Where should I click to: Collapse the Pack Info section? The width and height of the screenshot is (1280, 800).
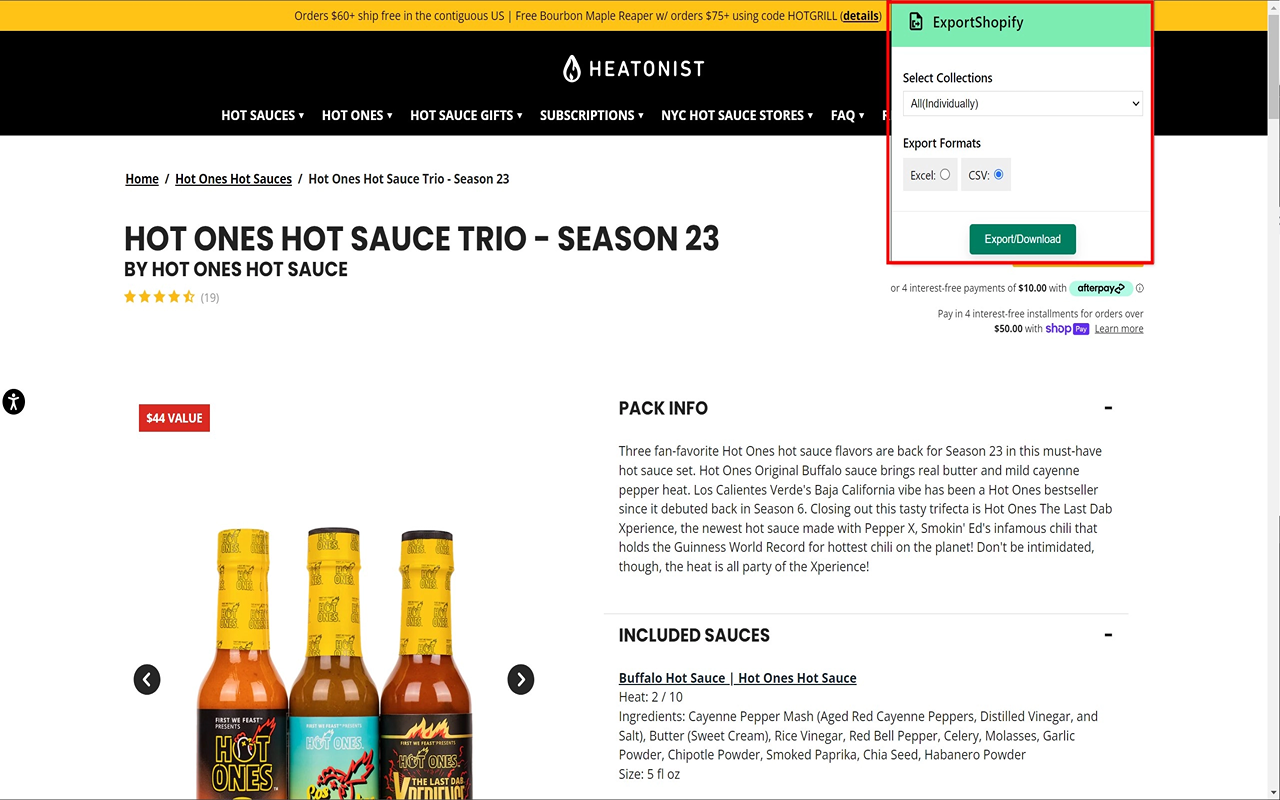[x=1108, y=408]
